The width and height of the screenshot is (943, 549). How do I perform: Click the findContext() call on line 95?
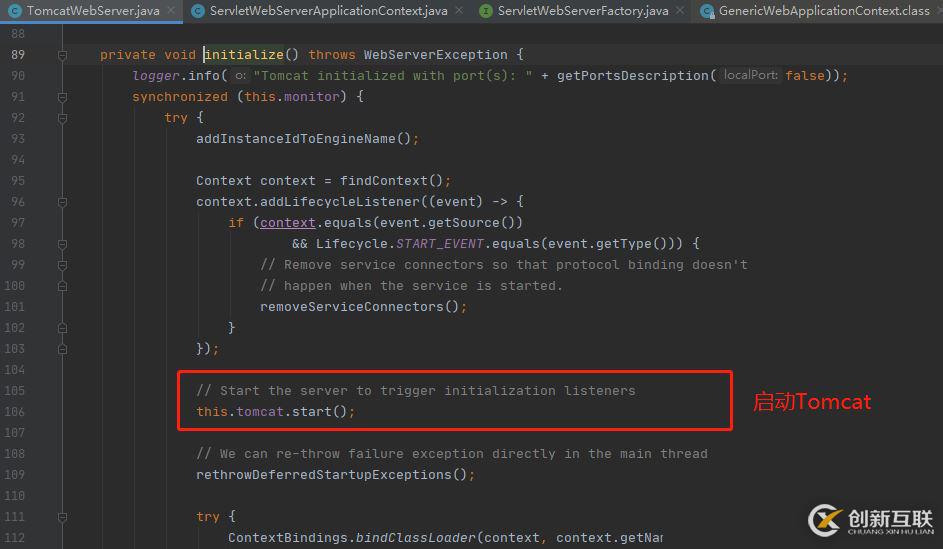(x=392, y=180)
